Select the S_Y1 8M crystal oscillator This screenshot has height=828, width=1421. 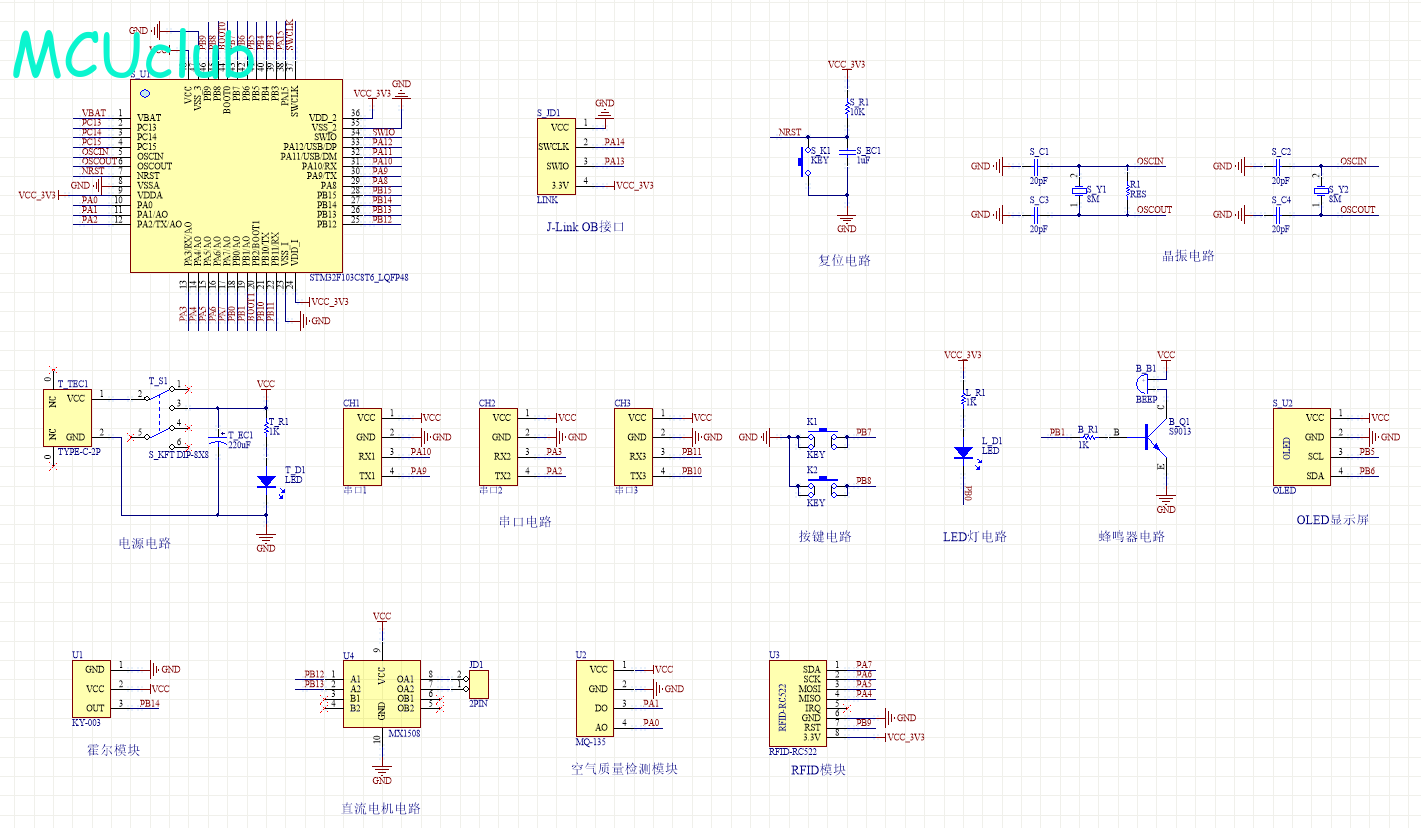pos(1078,190)
